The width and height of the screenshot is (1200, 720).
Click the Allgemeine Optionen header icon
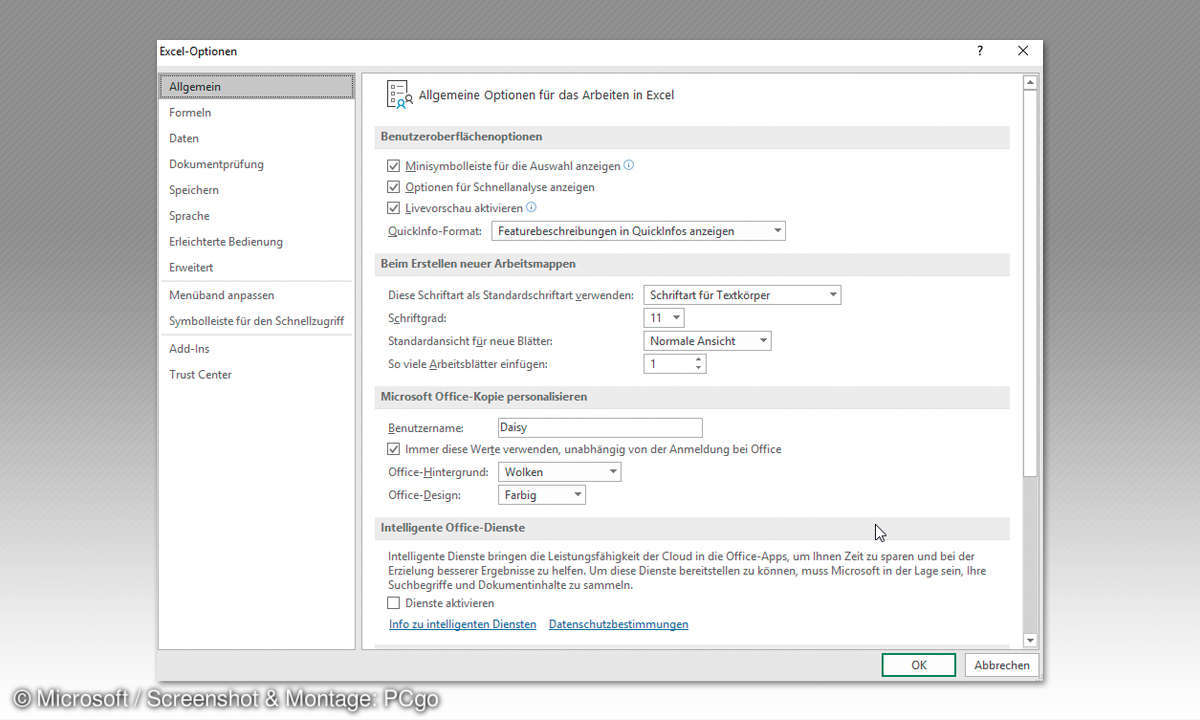pyautogui.click(x=399, y=95)
